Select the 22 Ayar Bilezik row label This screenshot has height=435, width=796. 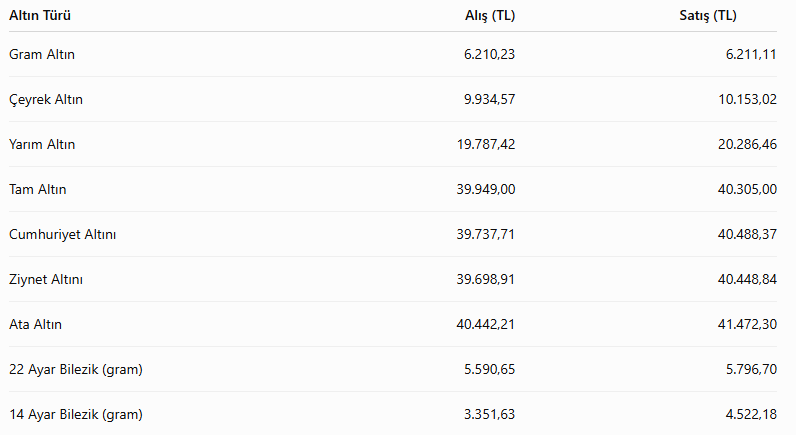tap(76, 370)
